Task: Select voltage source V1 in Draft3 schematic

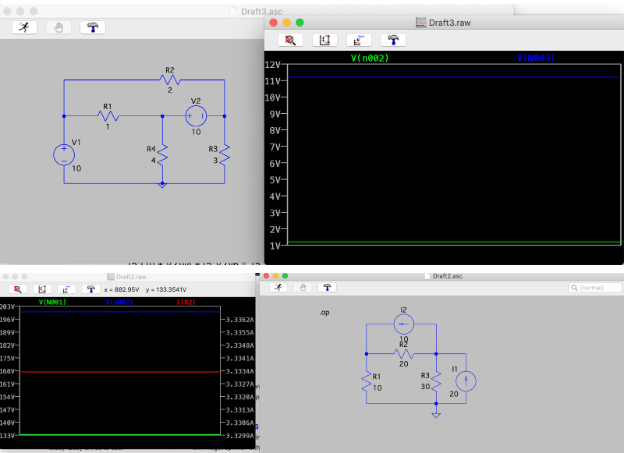Action: 64,155
